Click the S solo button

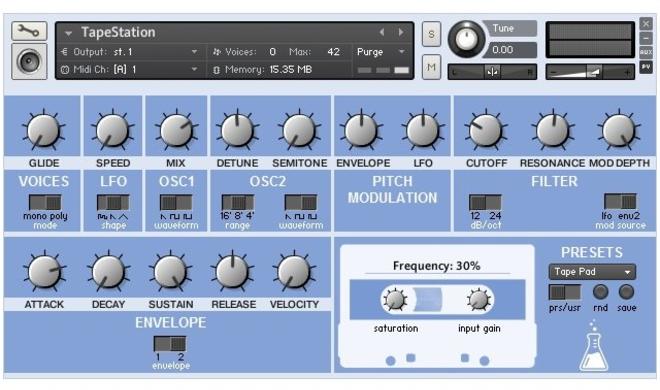coord(431,34)
